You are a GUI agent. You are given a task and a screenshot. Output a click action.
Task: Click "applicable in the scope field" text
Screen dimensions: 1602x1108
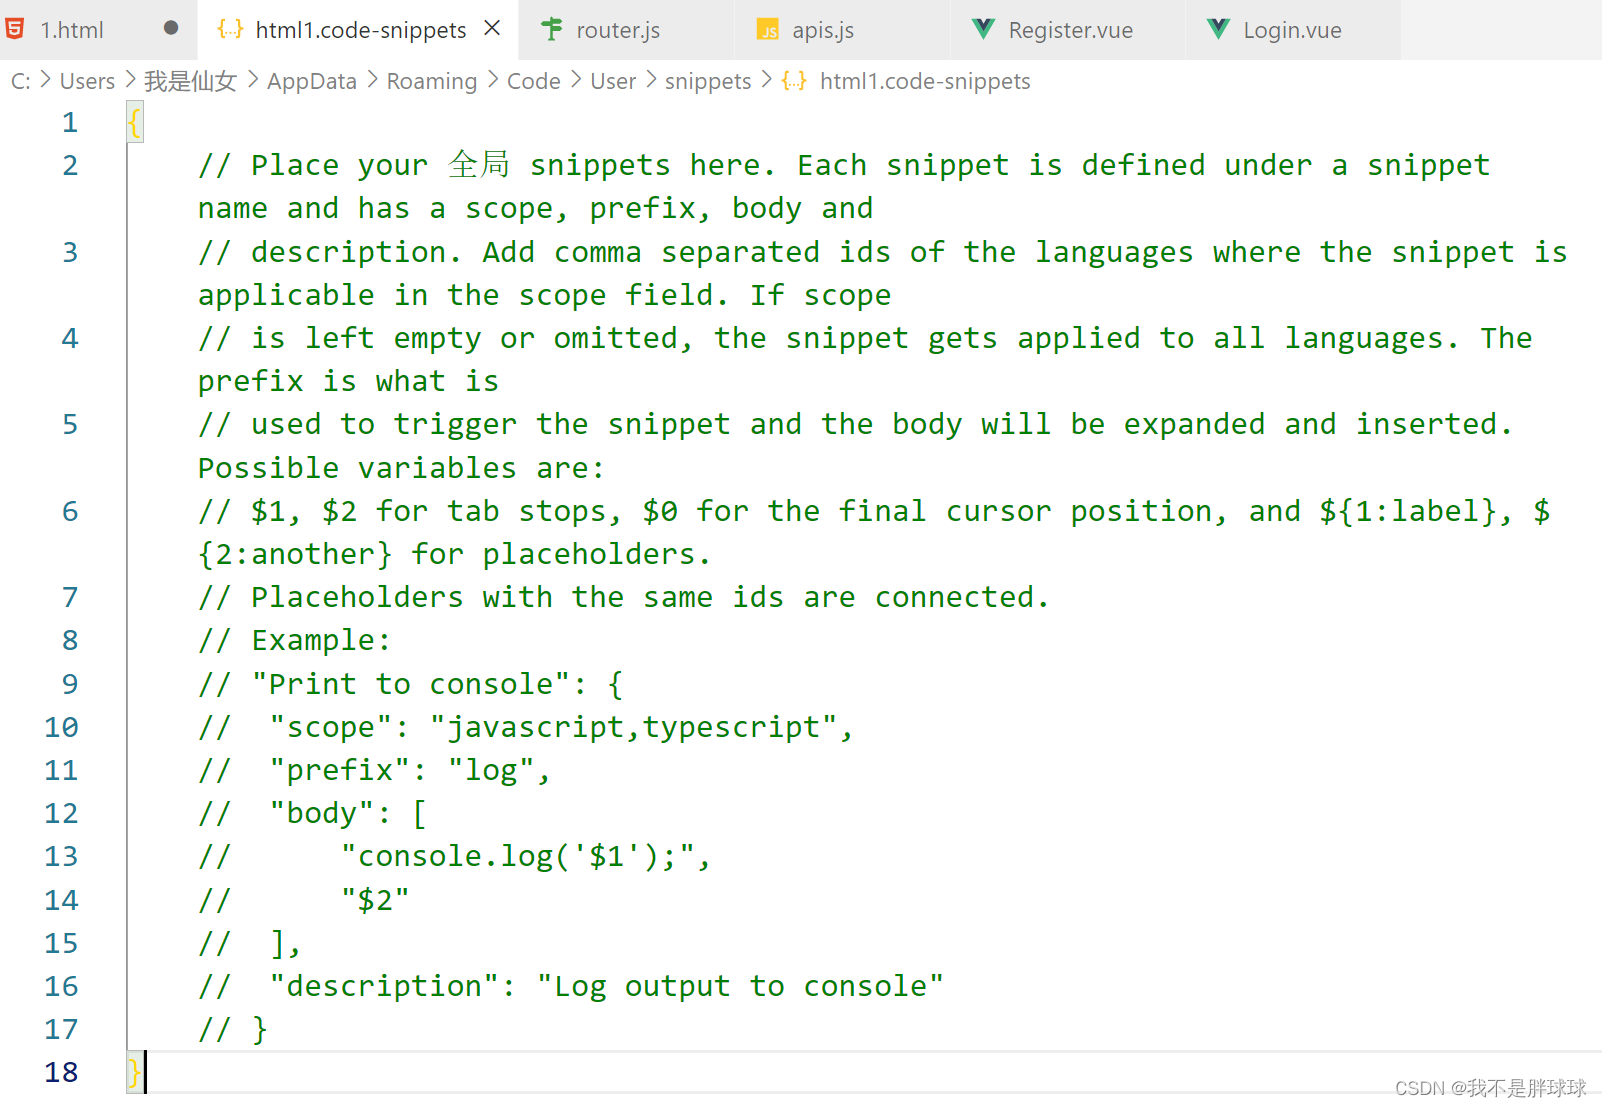tap(457, 295)
